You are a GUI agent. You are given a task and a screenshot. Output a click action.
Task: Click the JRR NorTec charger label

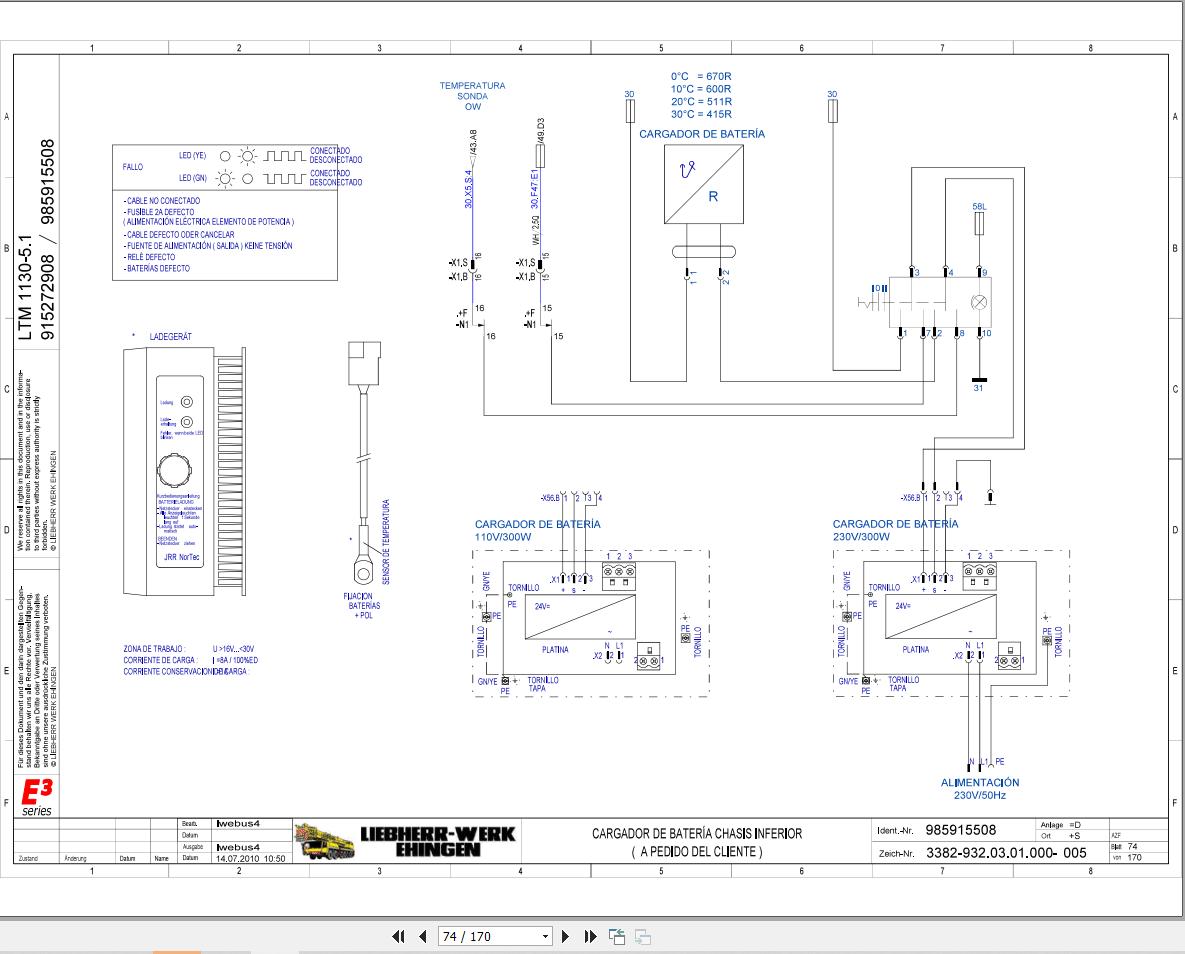point(182,557)
